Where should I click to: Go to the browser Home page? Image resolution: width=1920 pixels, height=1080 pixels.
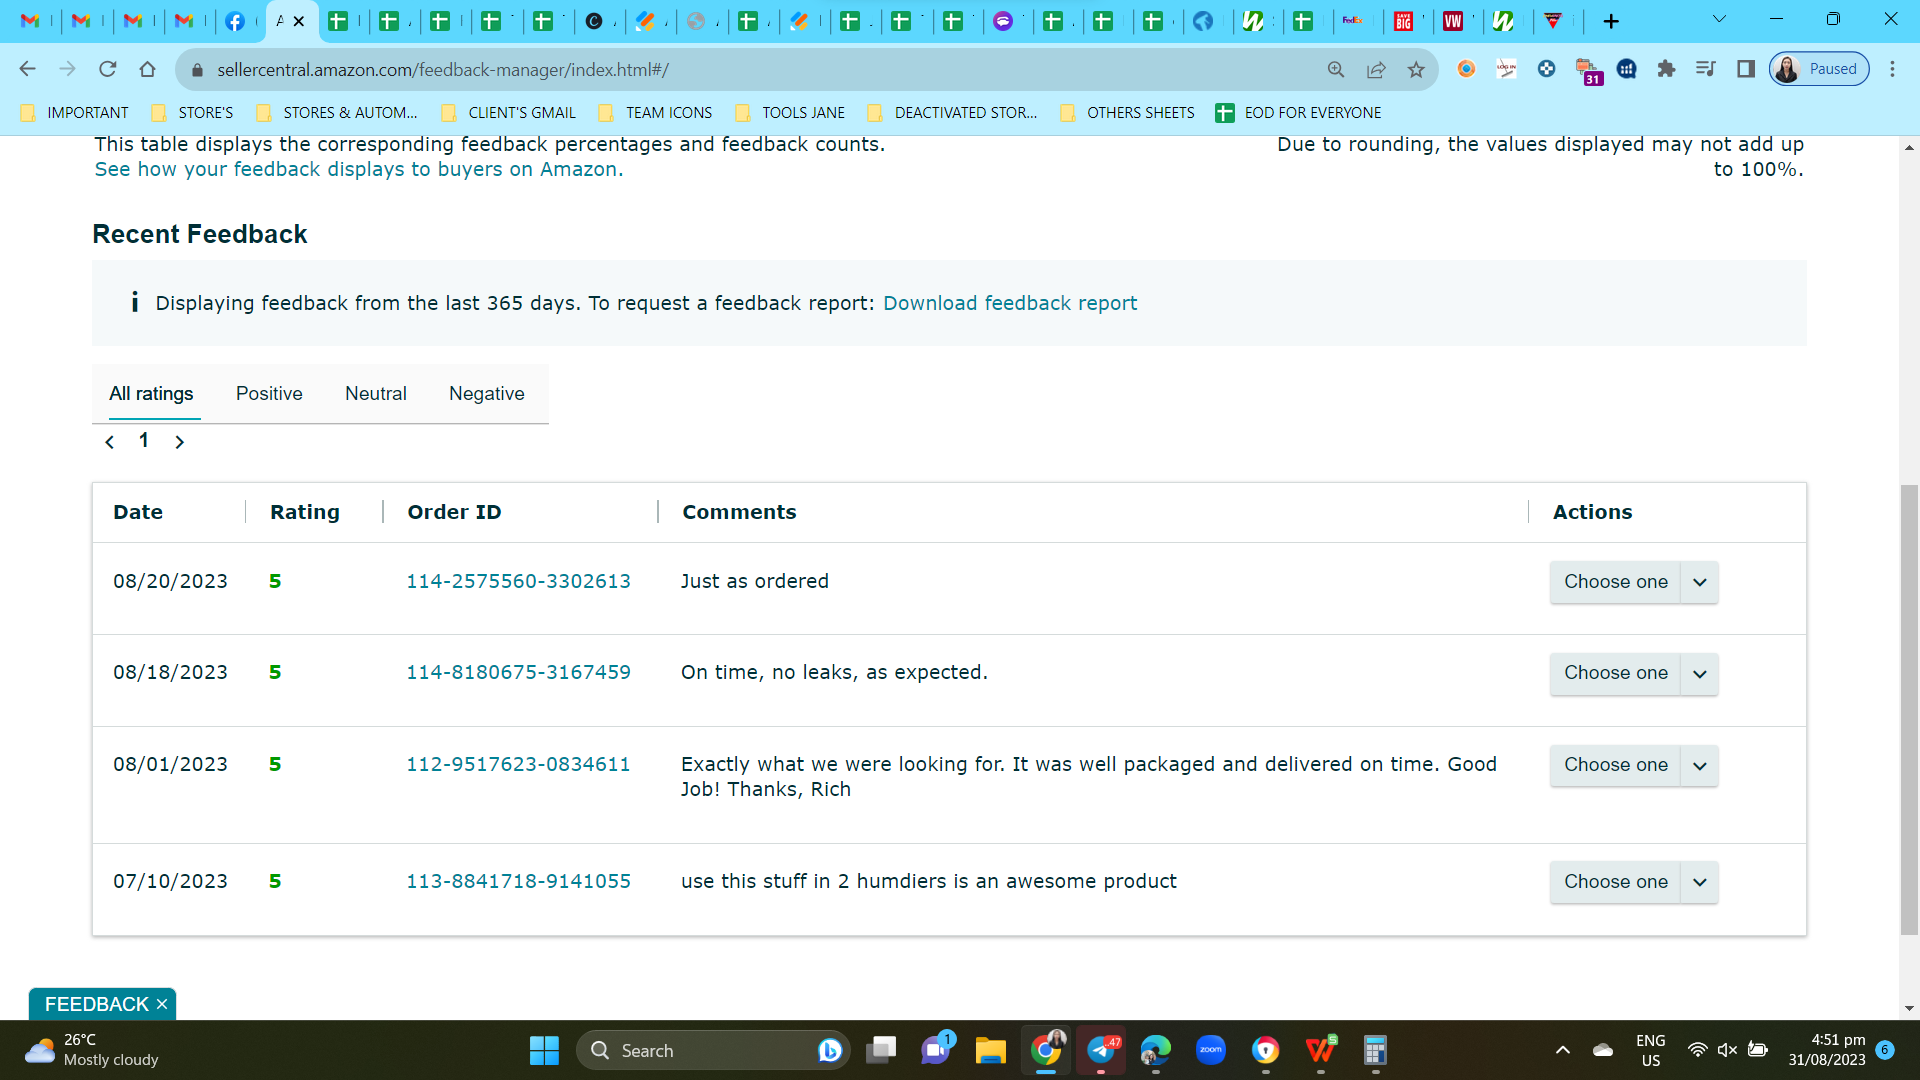(x=147, y=69)
